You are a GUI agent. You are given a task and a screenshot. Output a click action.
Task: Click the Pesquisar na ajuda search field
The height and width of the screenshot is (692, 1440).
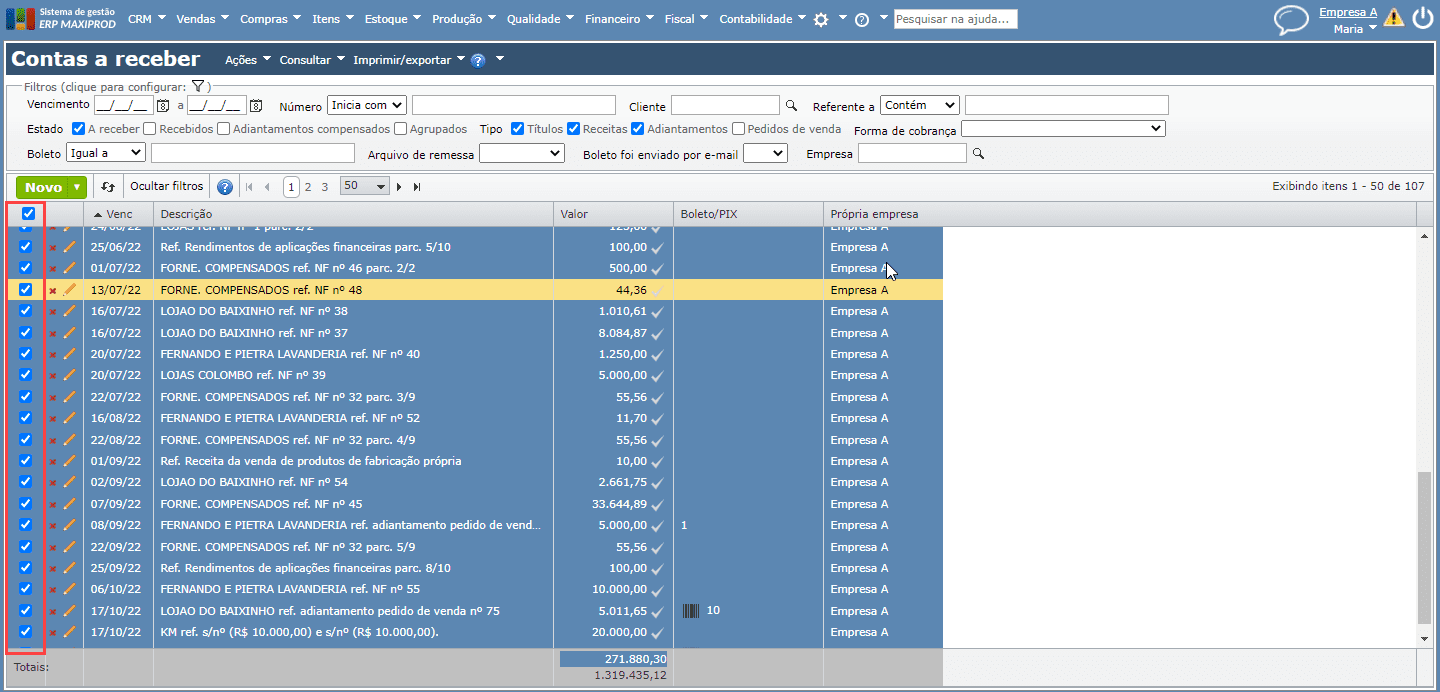point(955,19)
